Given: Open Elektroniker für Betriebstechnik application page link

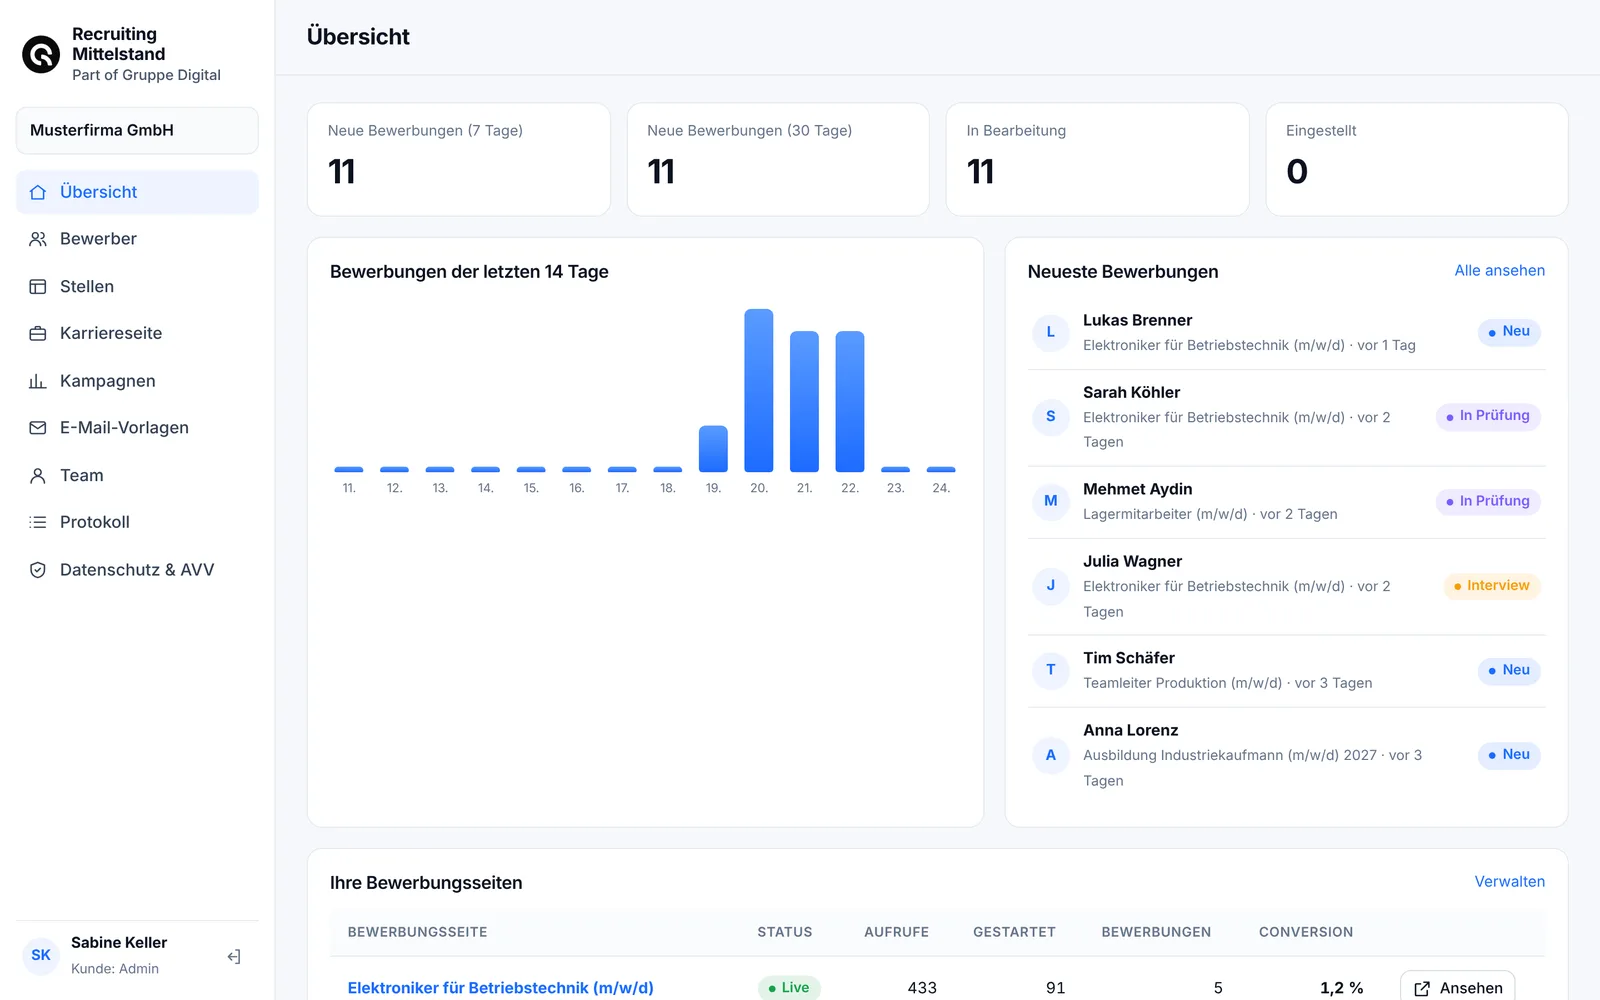Looking at the screenshot, I should point(500,988).
